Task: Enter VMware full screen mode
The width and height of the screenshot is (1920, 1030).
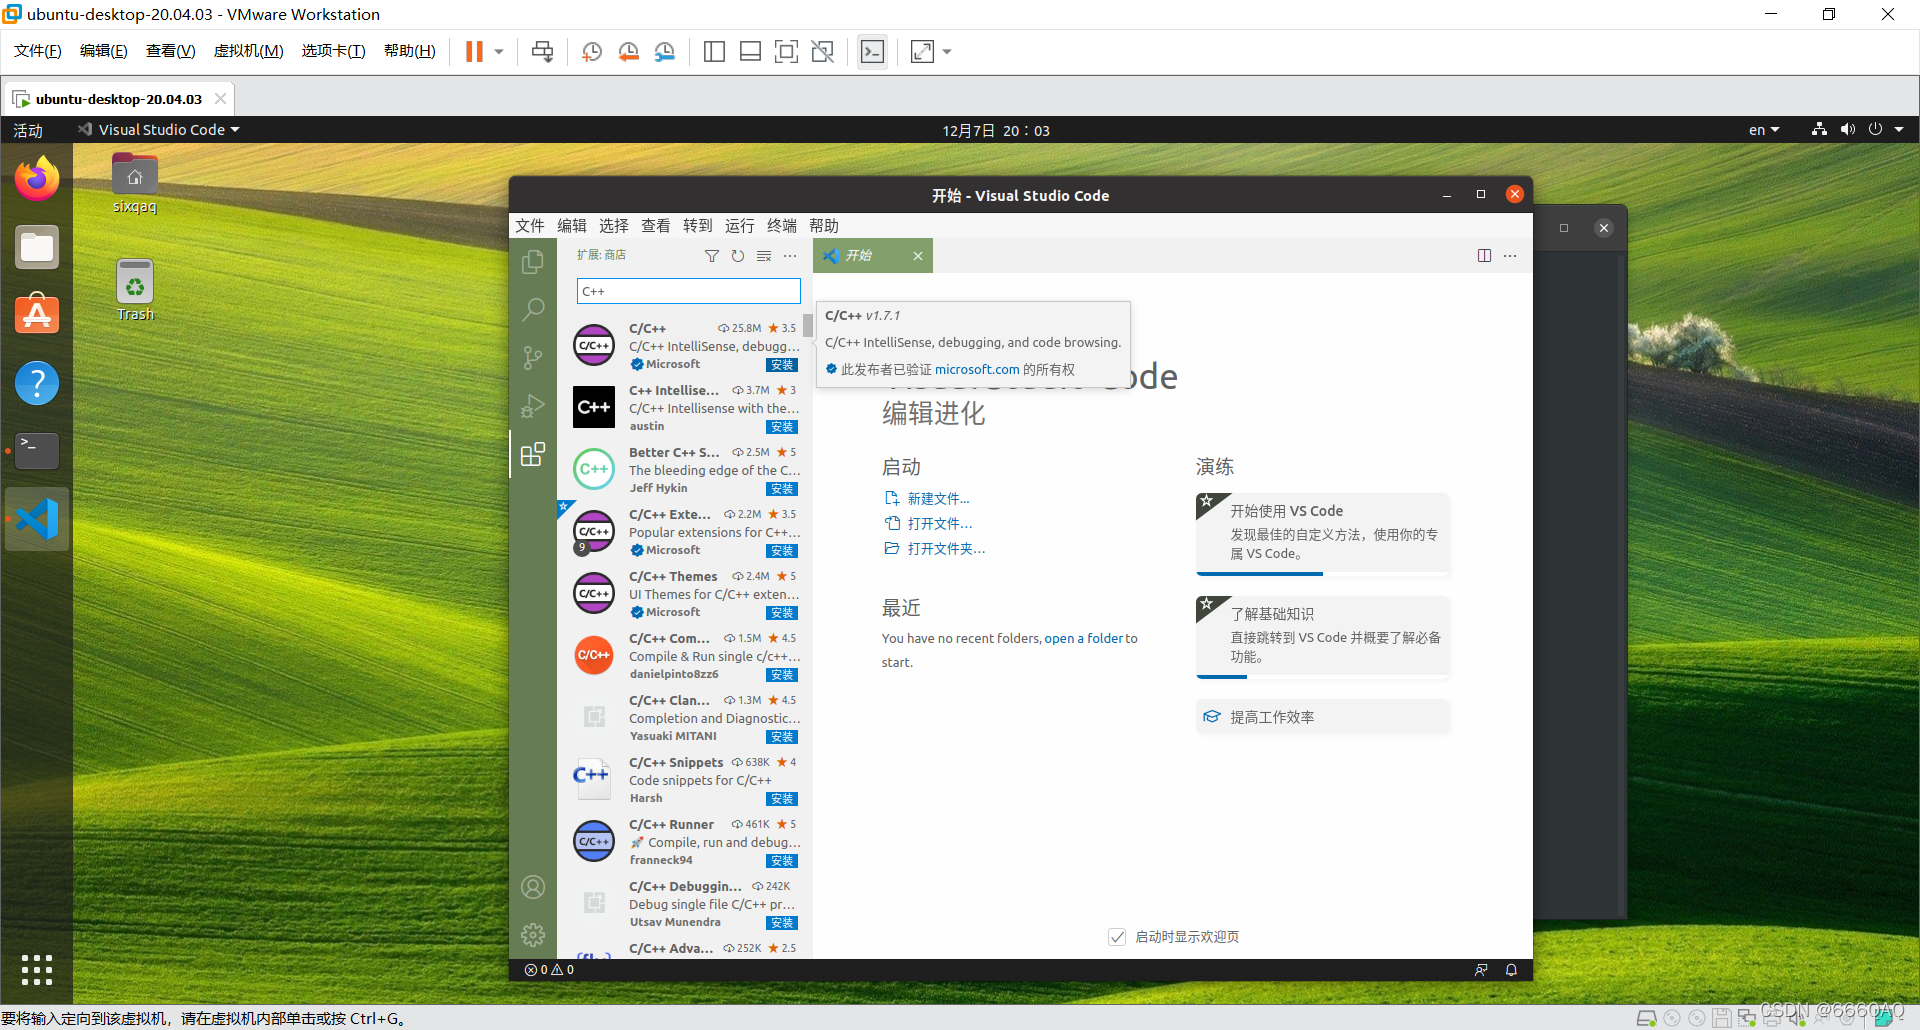Action: 786,52
